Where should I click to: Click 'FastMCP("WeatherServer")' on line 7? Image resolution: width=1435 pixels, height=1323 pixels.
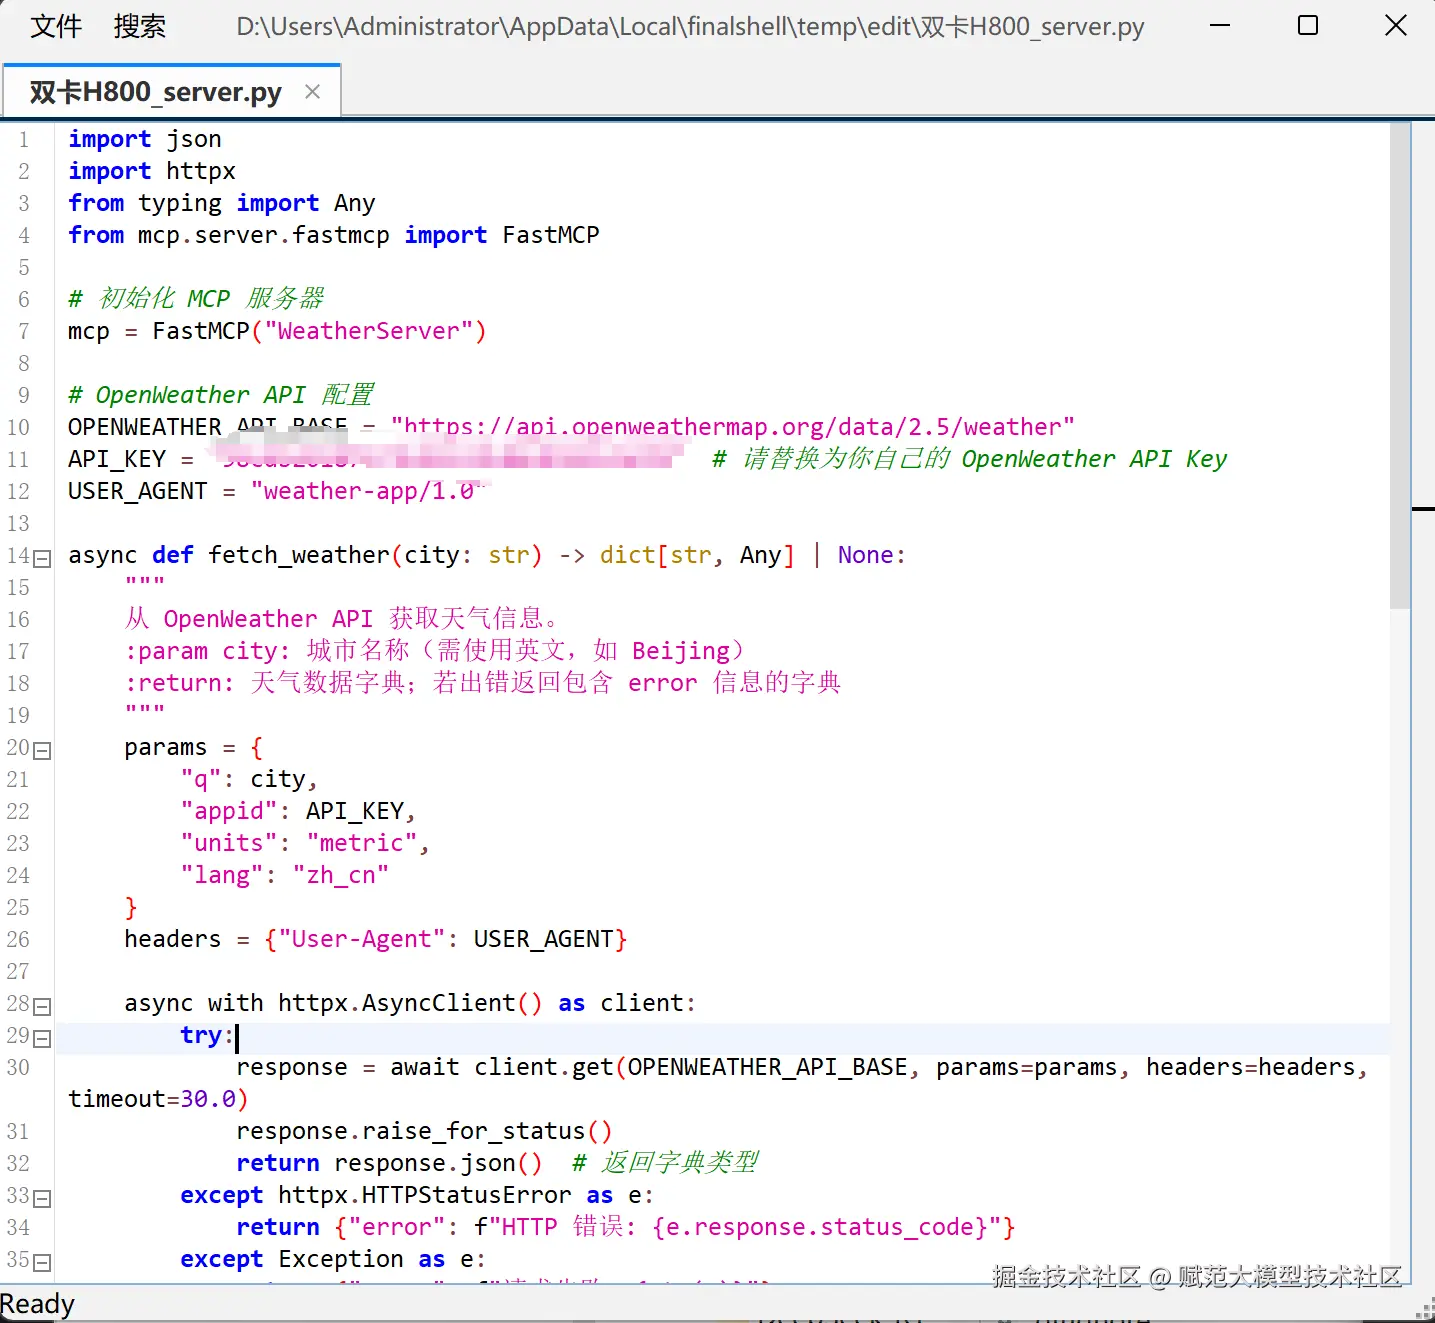coord(319,331)
